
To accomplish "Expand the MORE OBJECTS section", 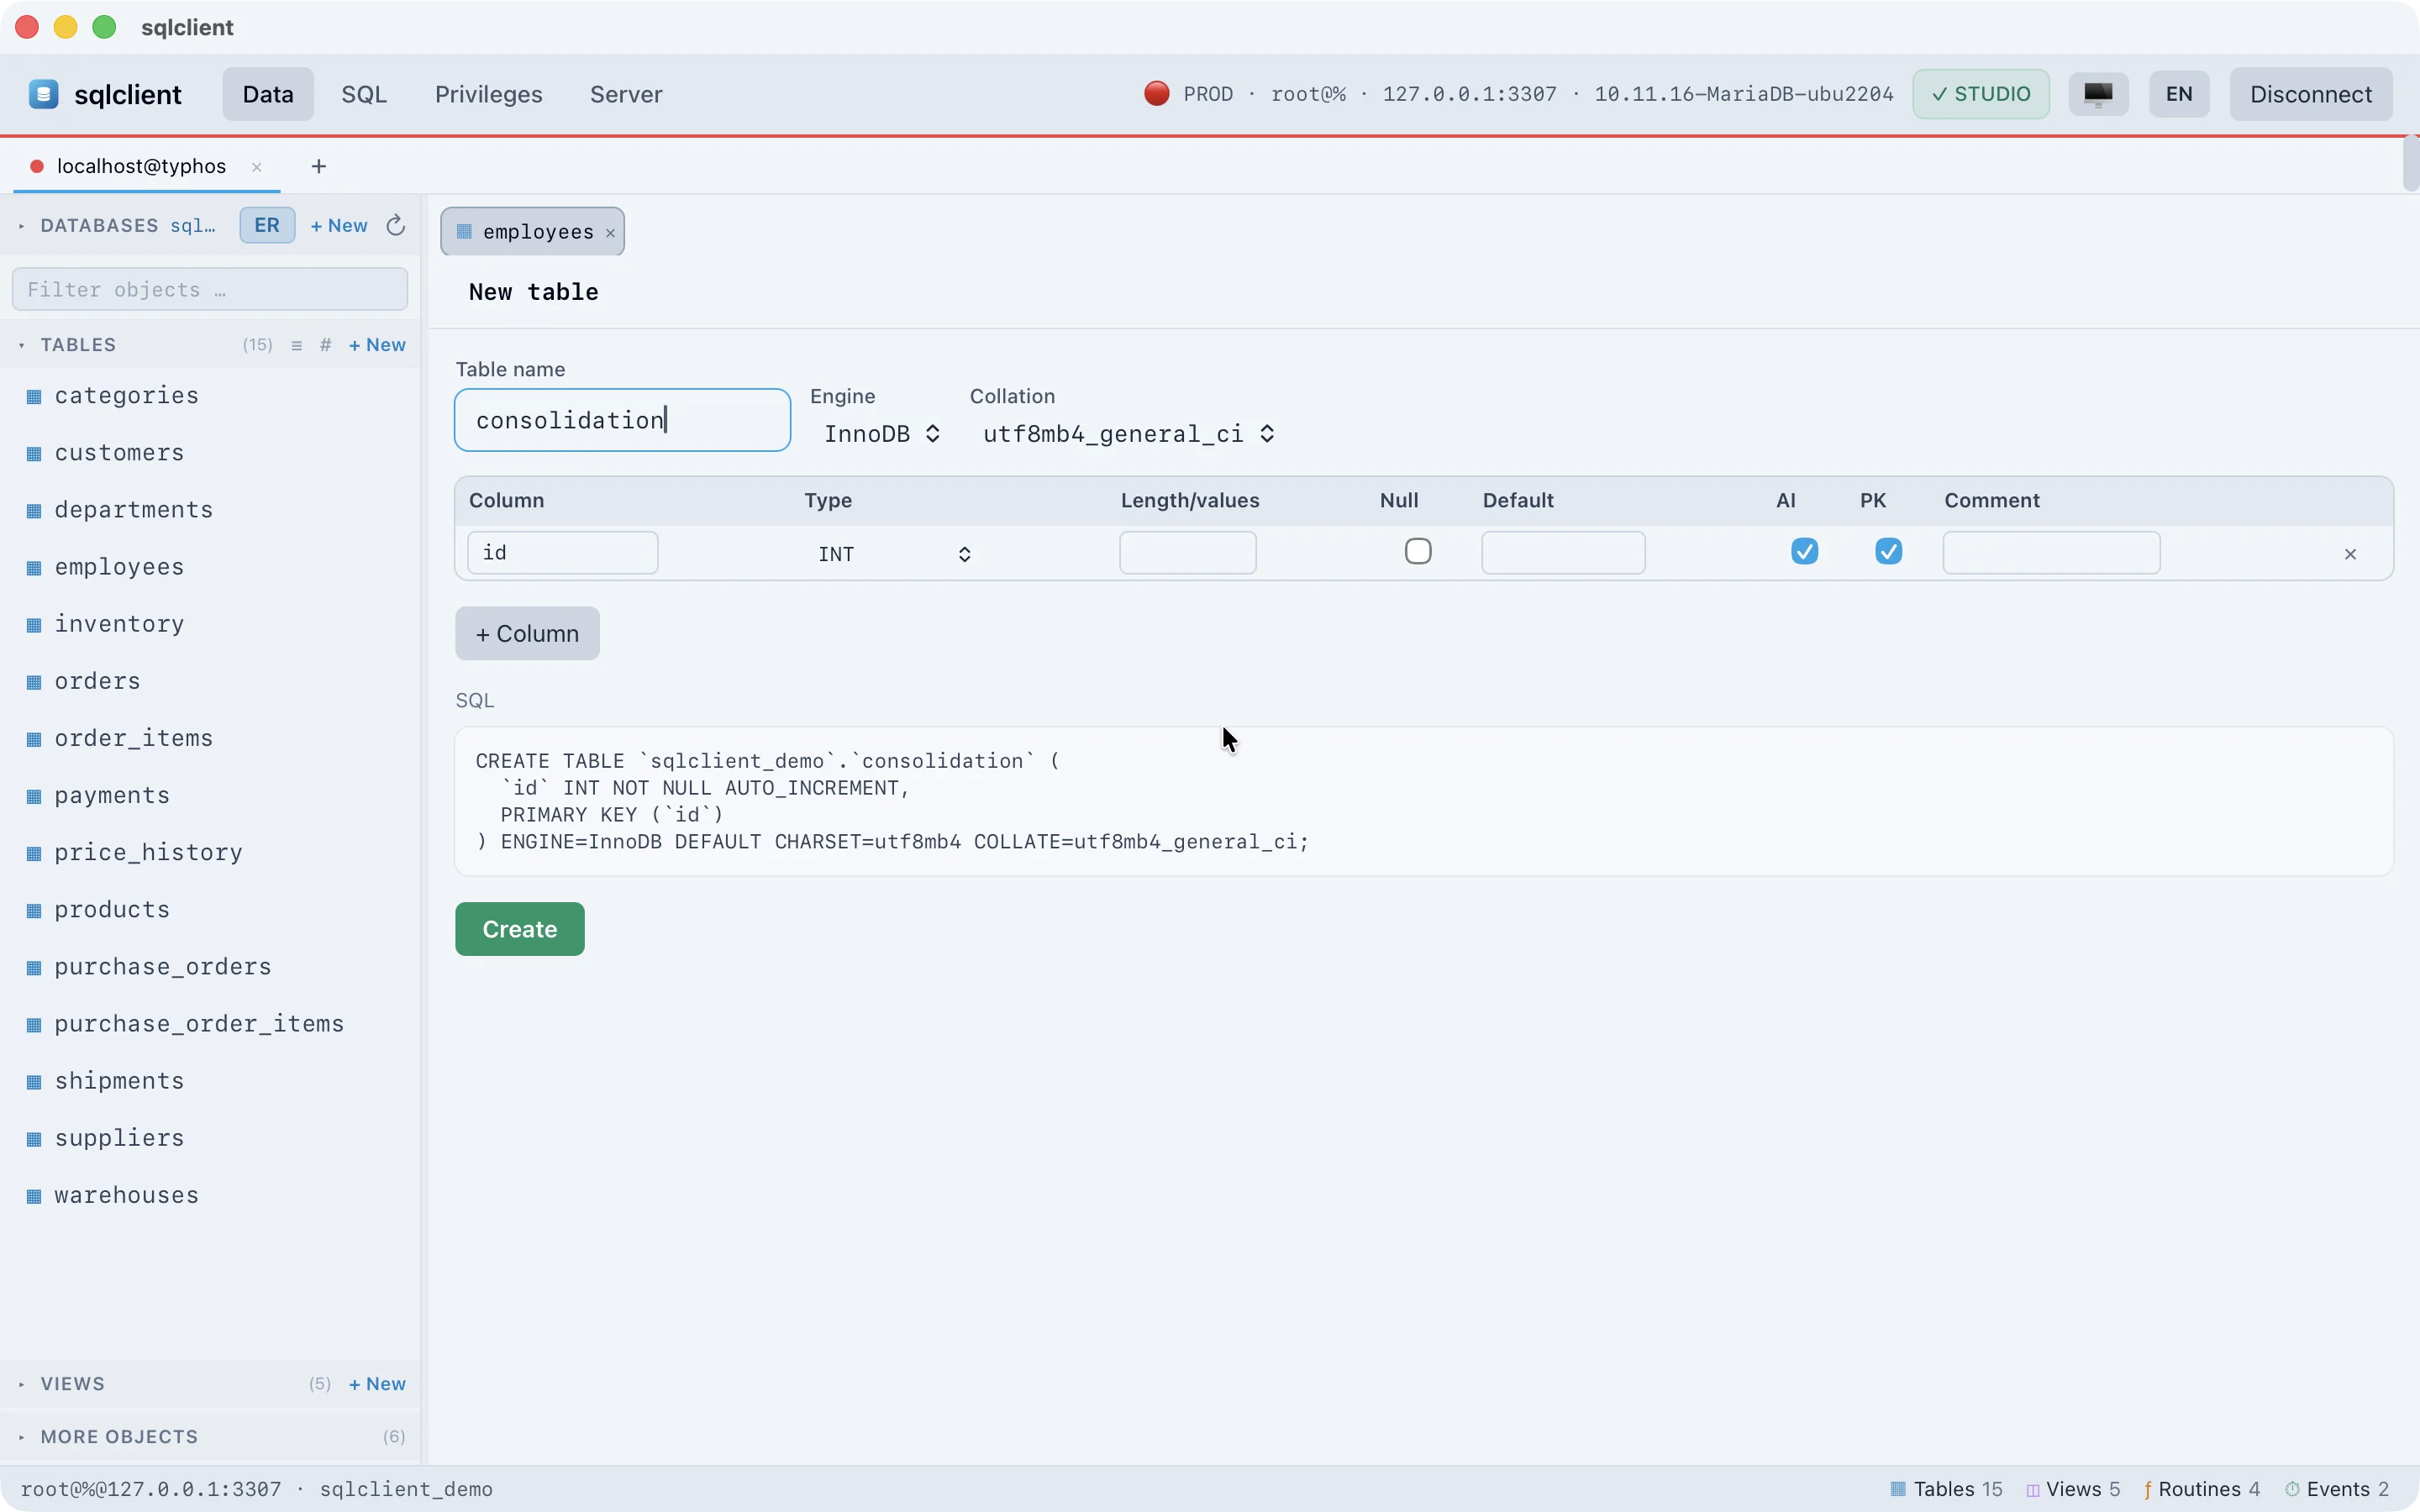I will click(21, 1437).
